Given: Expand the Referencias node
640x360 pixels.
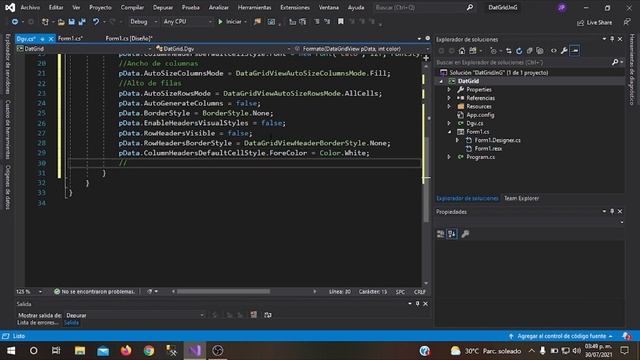Looking at the screenshot, I should (x=449, y=98).
